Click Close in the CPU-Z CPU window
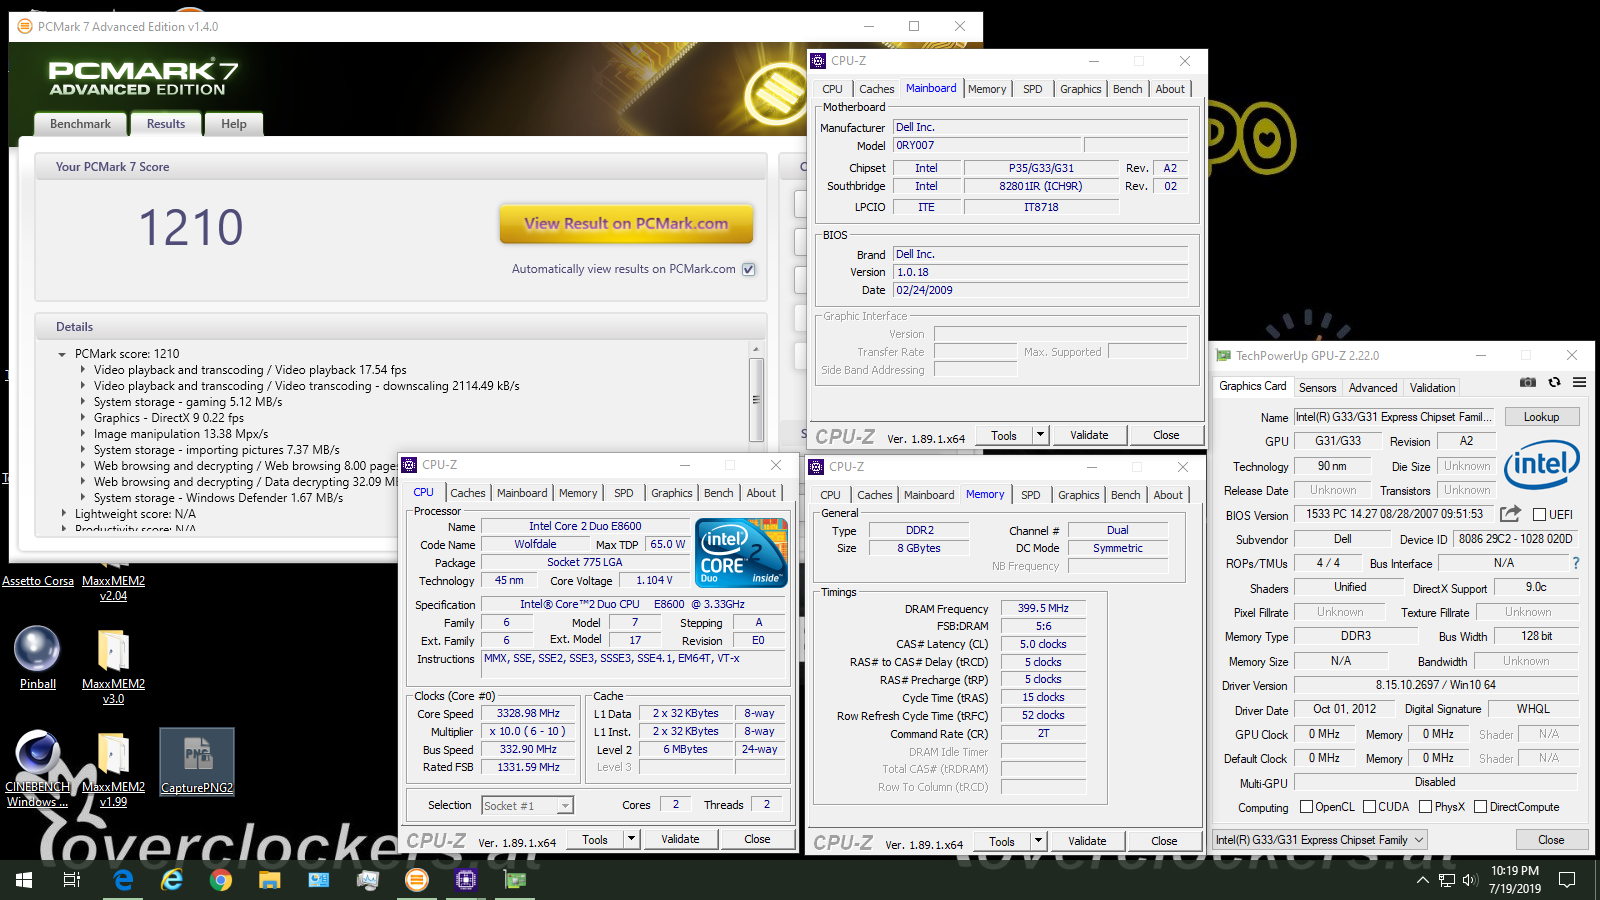Image resolution: width=1600 pixels, height=900 pixels. click(x=757, y=839)
